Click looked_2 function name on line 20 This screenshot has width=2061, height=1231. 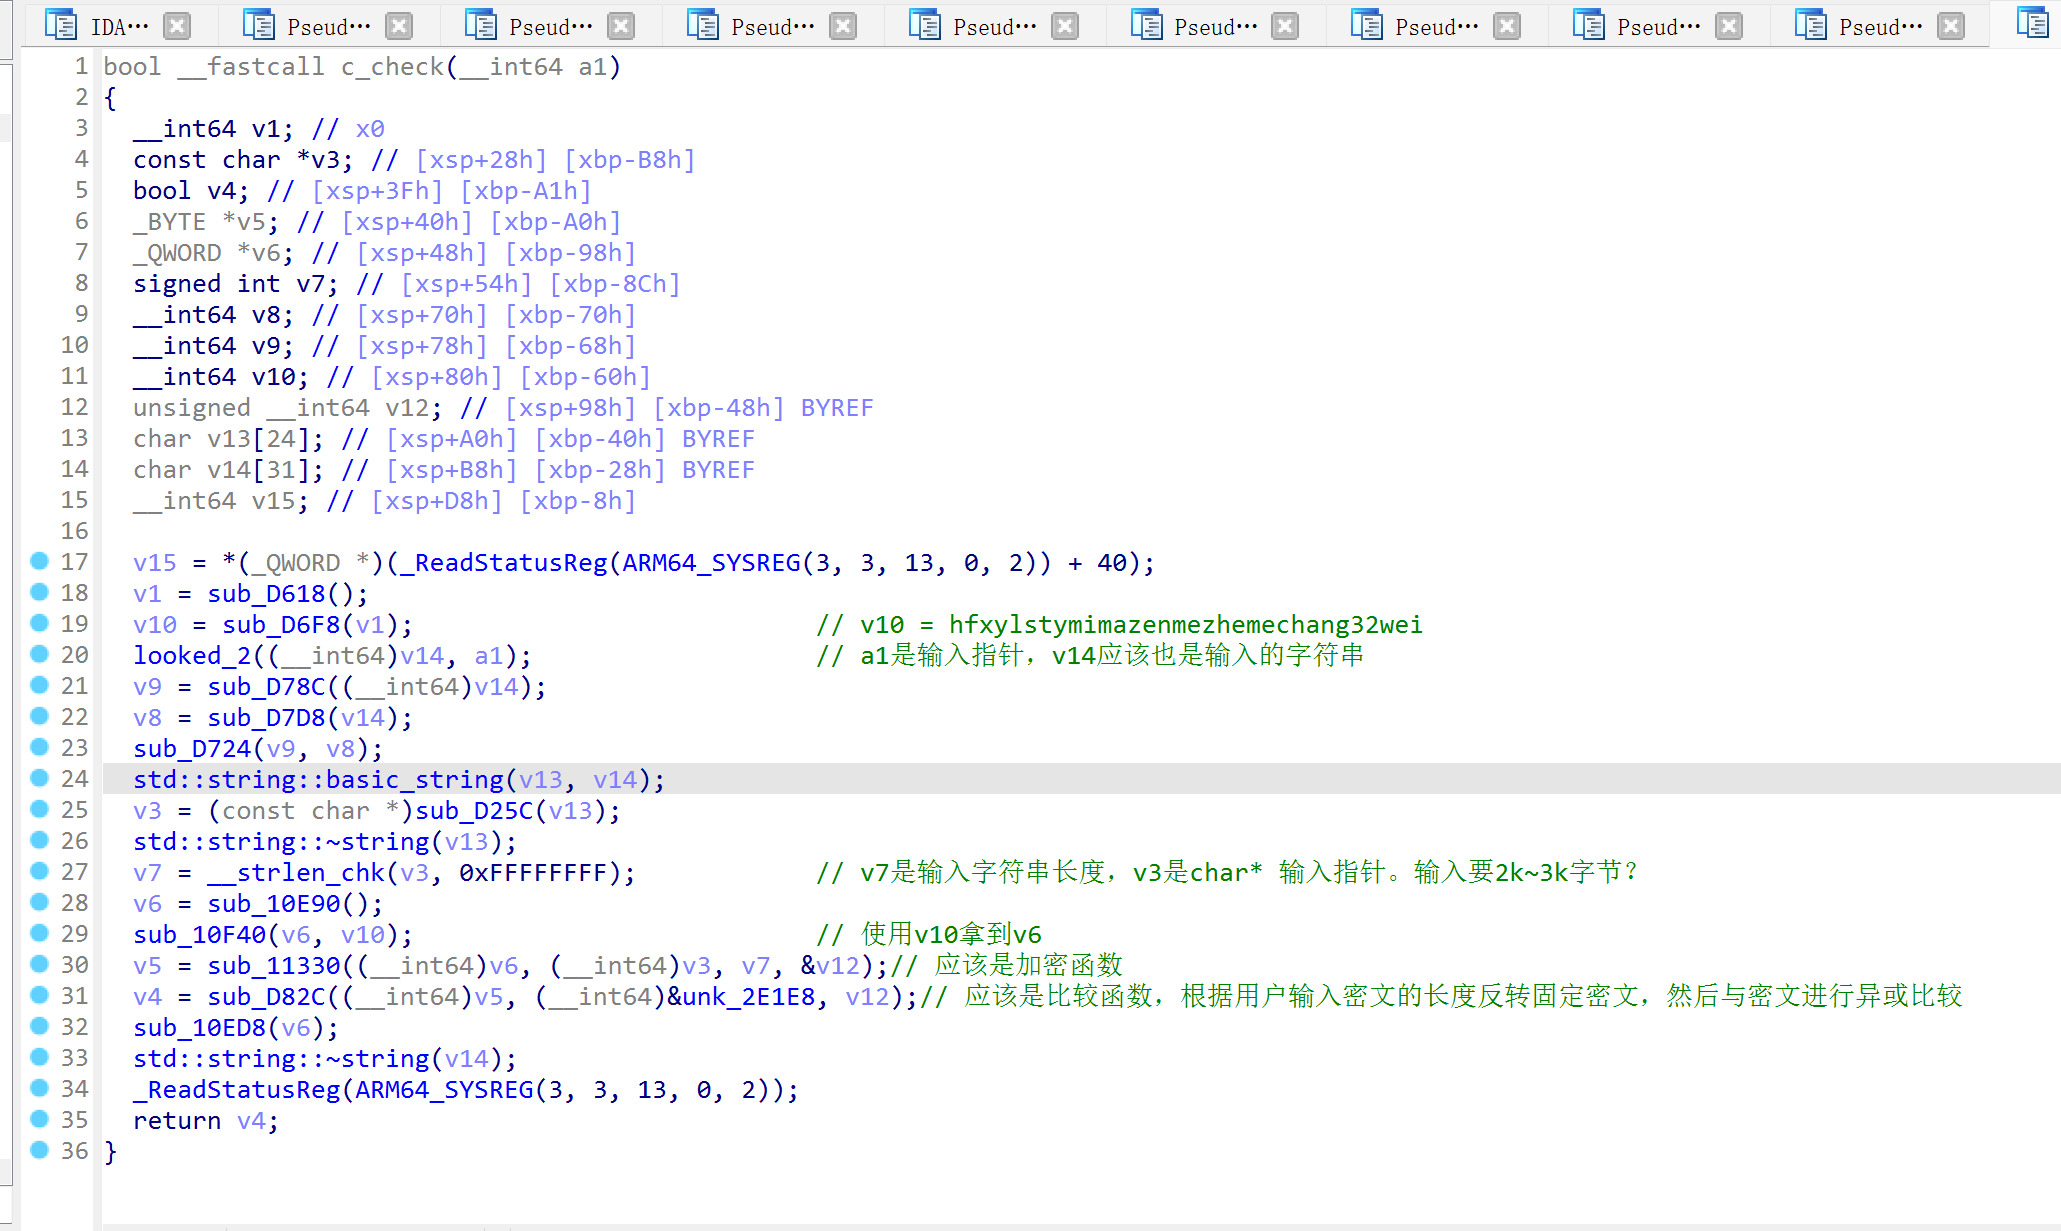click(x=192, y=656)
